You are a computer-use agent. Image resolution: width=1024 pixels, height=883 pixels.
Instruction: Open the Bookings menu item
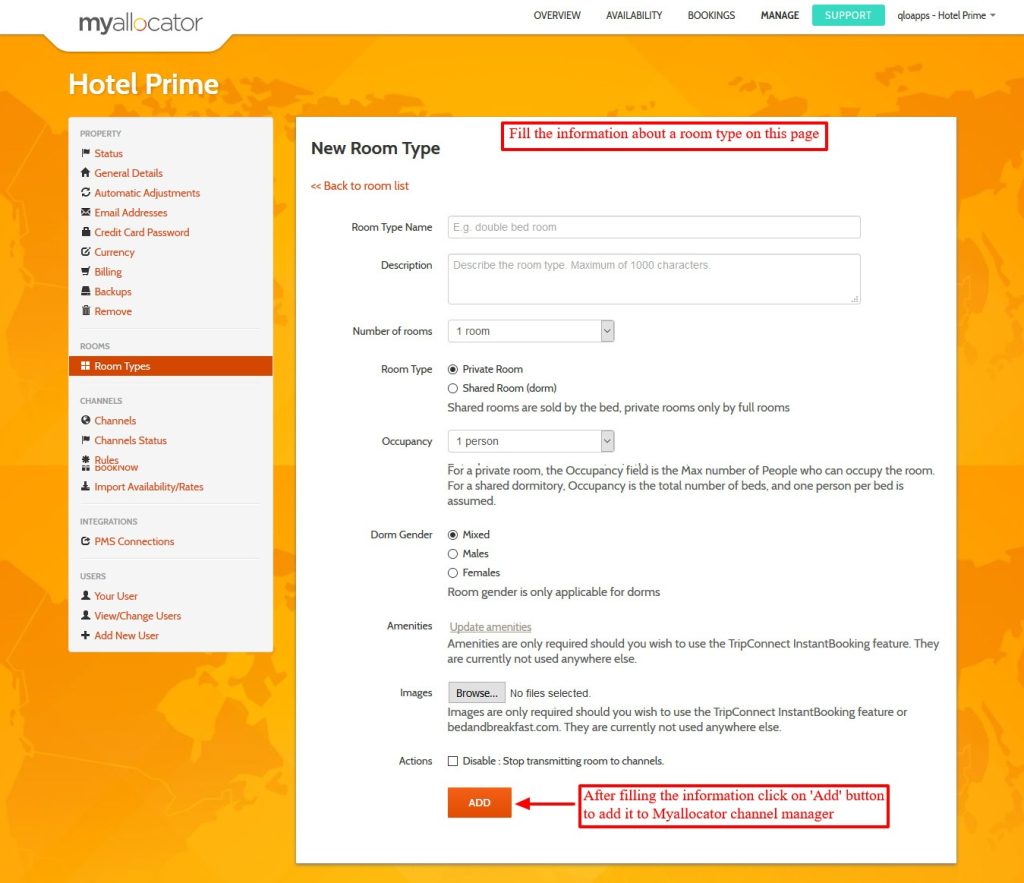tap(711, 16)
